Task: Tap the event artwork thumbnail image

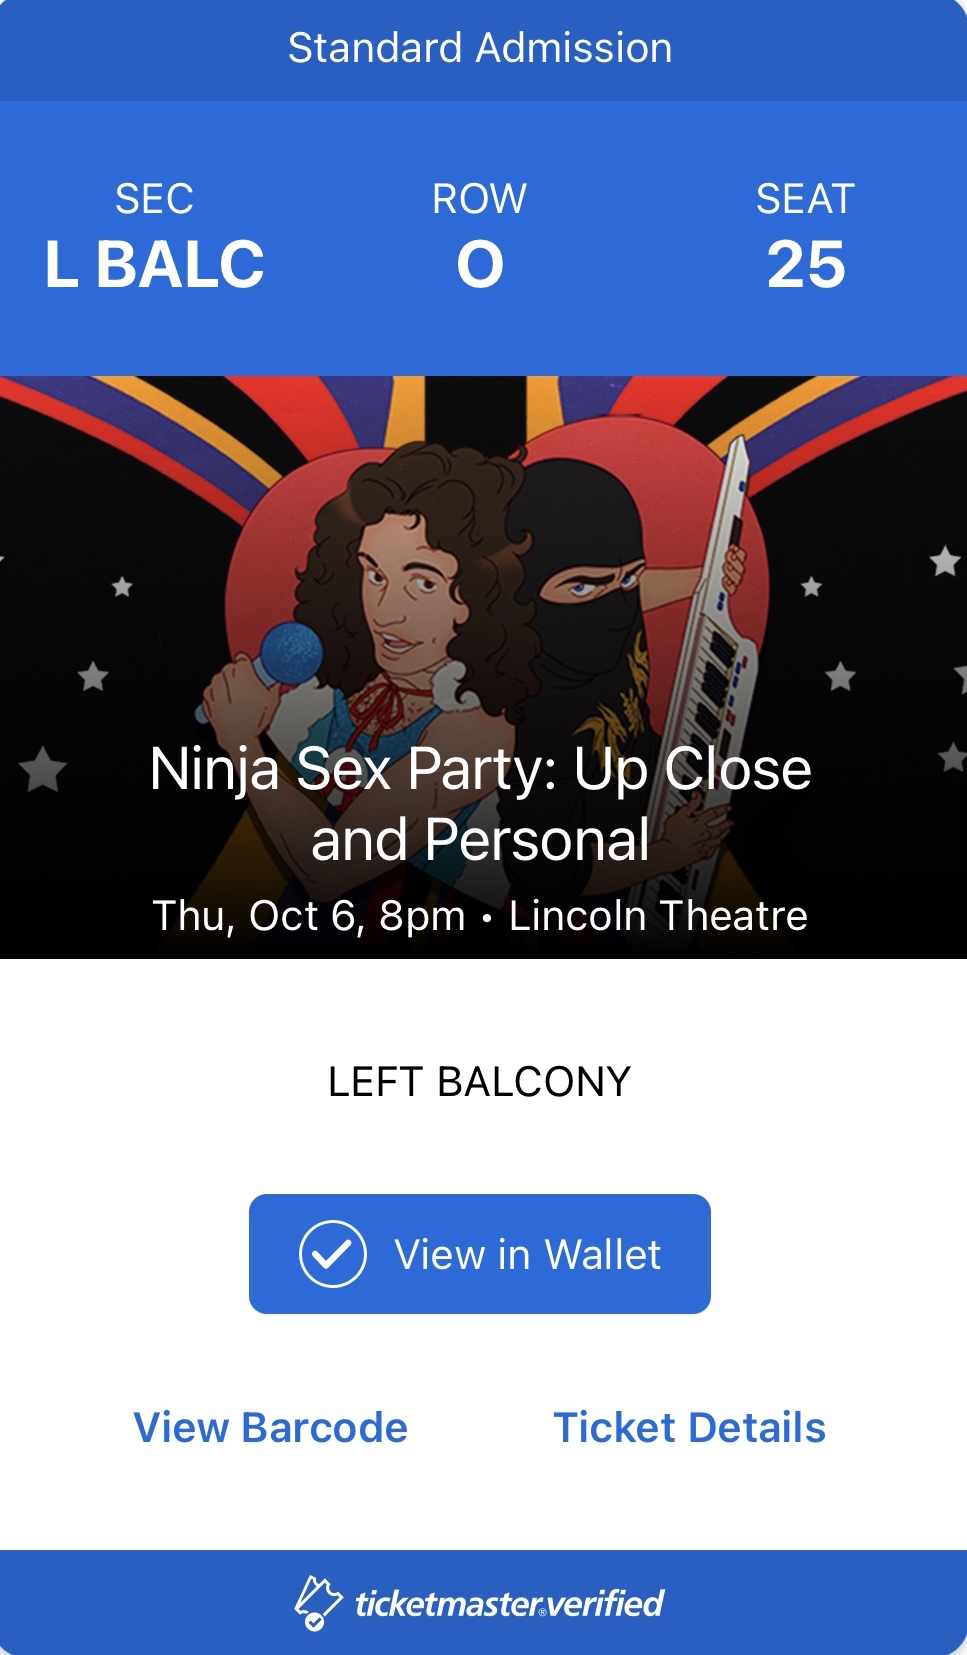Action: point(483,667)
